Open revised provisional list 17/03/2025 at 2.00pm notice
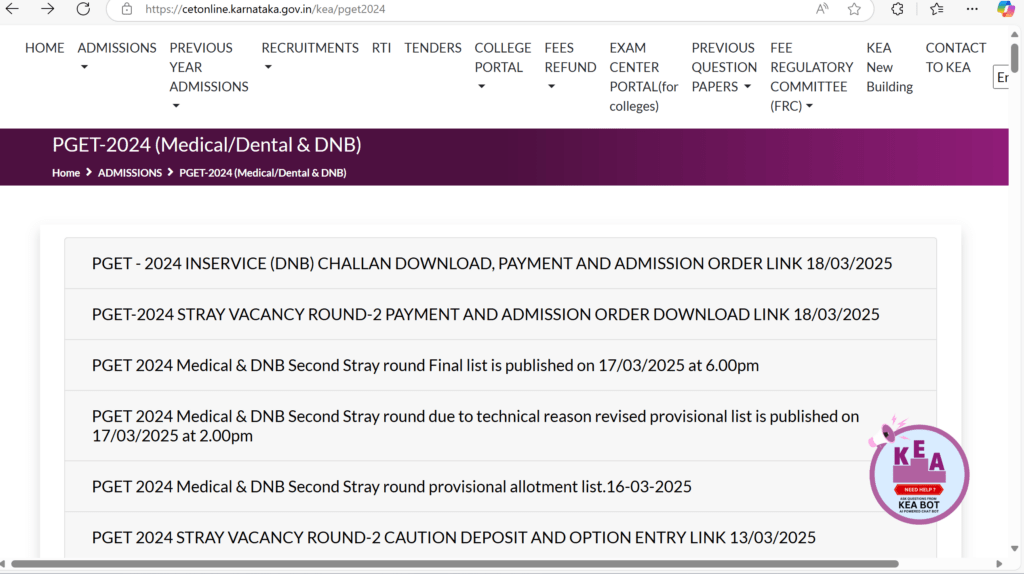Image resolution: width=1024 pixels, height=574 pixels. 500,426
